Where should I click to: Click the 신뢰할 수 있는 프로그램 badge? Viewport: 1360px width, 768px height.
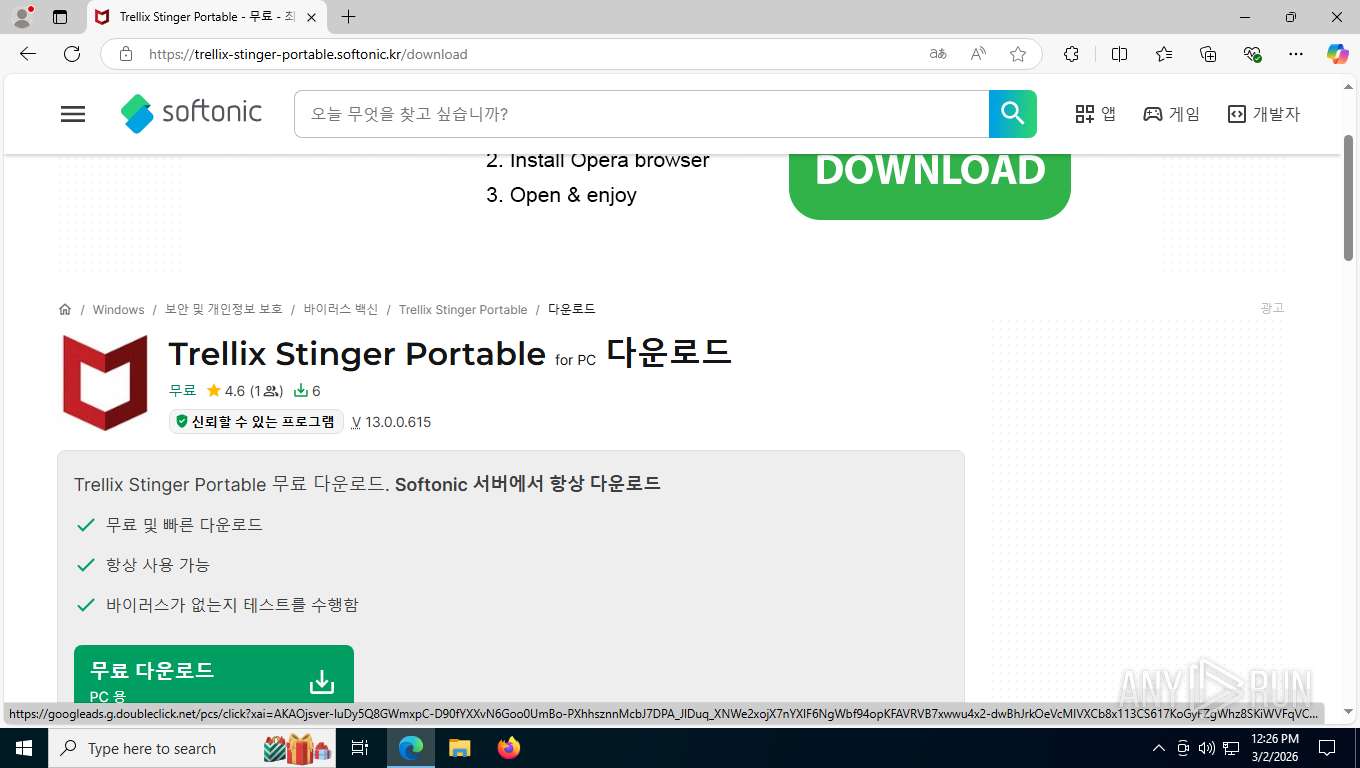coord(256,422)
